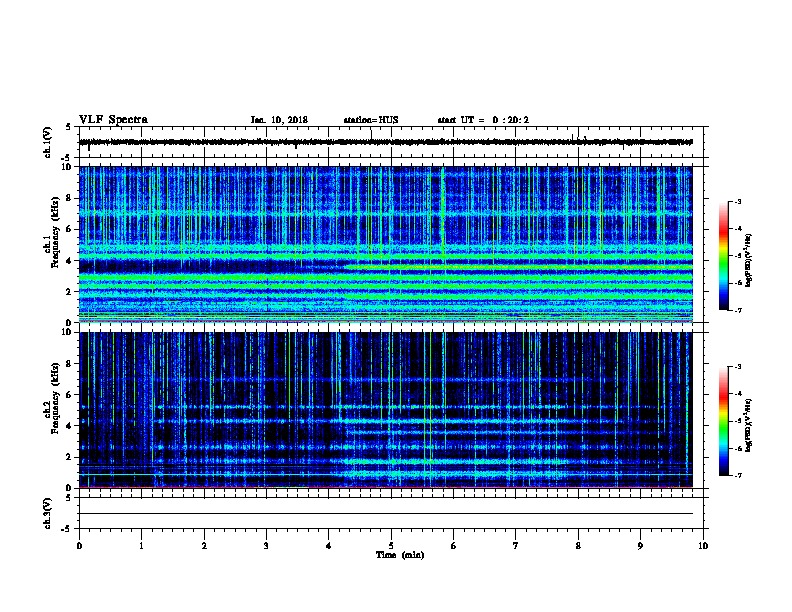
Task: Click the "8" kHz tick of ch.2 spectrogram
Action: click(70, 364)
